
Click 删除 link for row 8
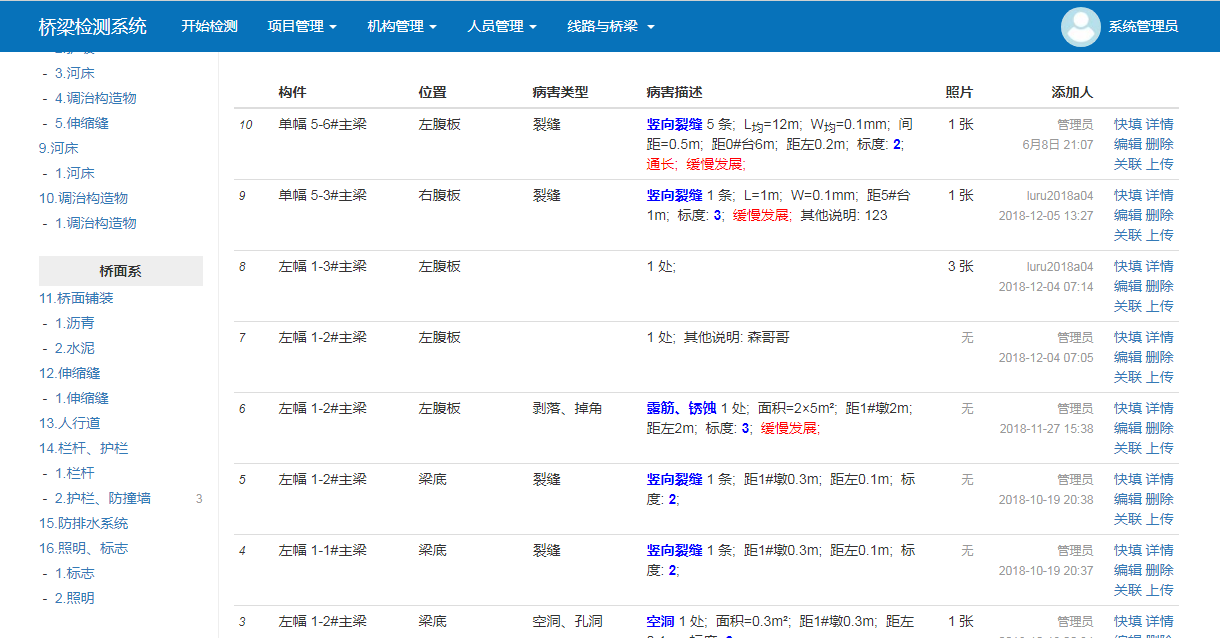pos(1160,286)
